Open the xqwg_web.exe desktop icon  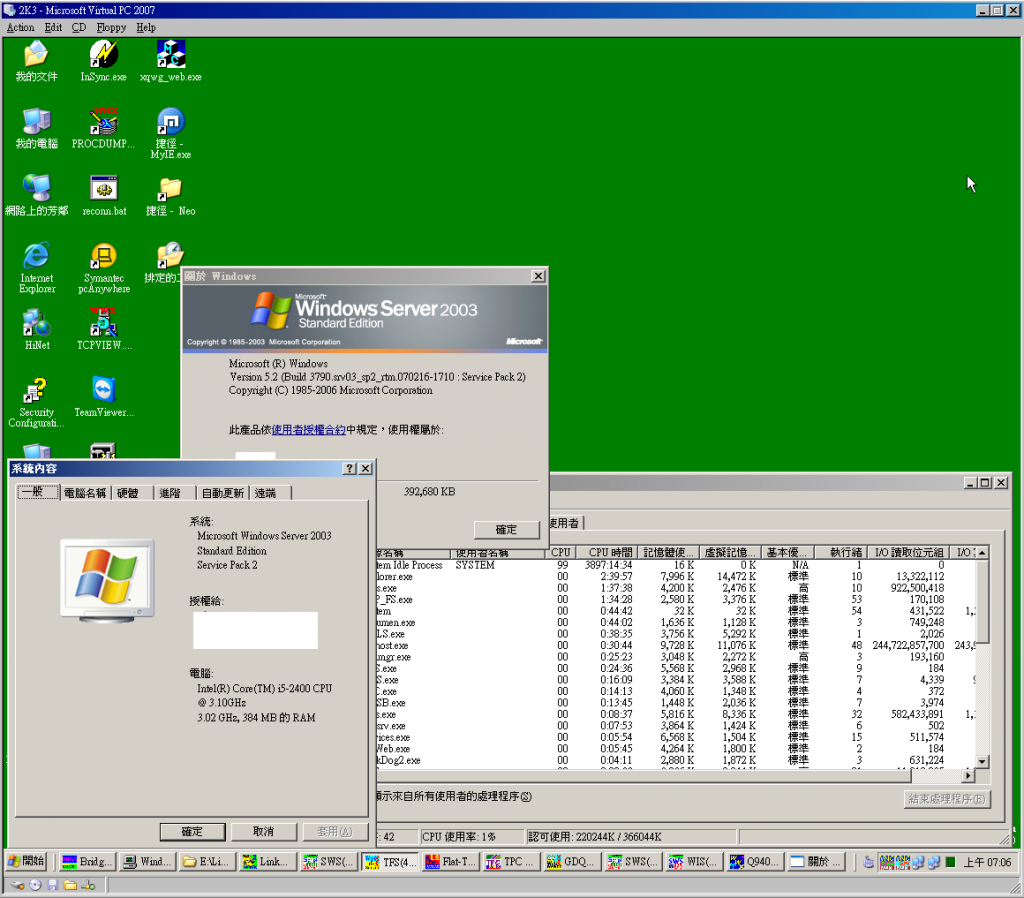tap(170, 61)
